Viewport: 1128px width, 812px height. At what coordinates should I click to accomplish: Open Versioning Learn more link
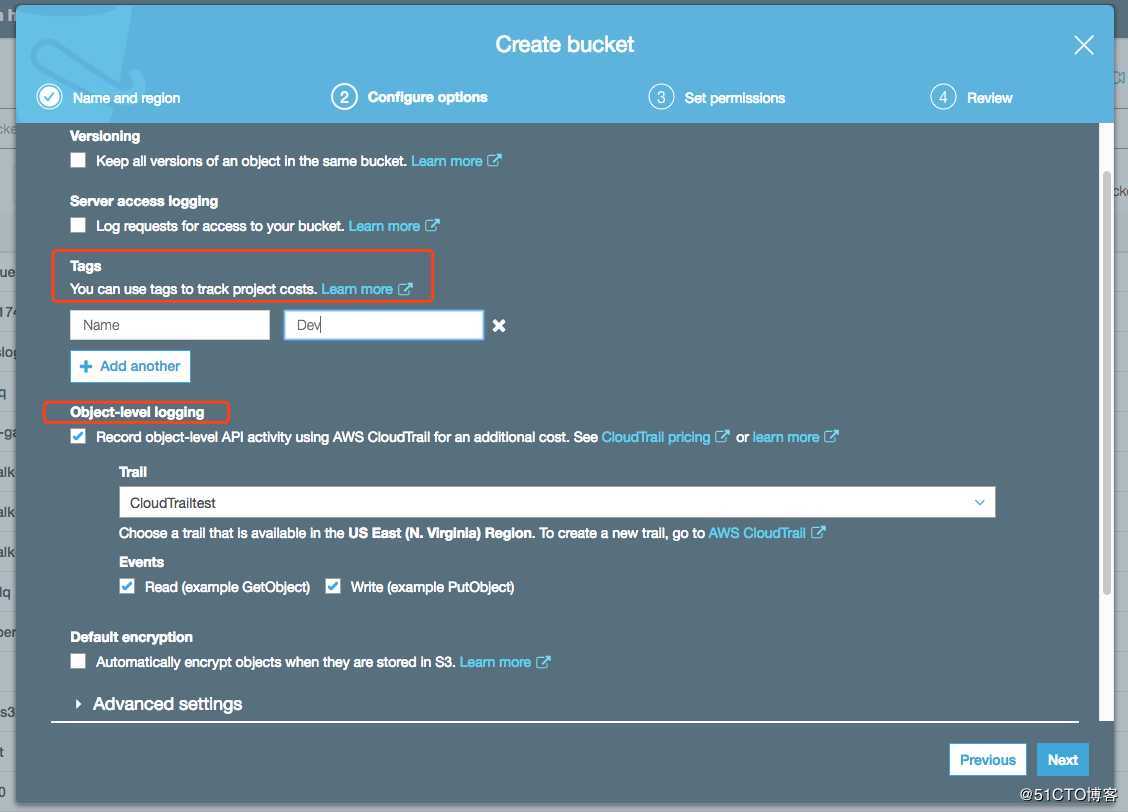[x=447, y=161]
